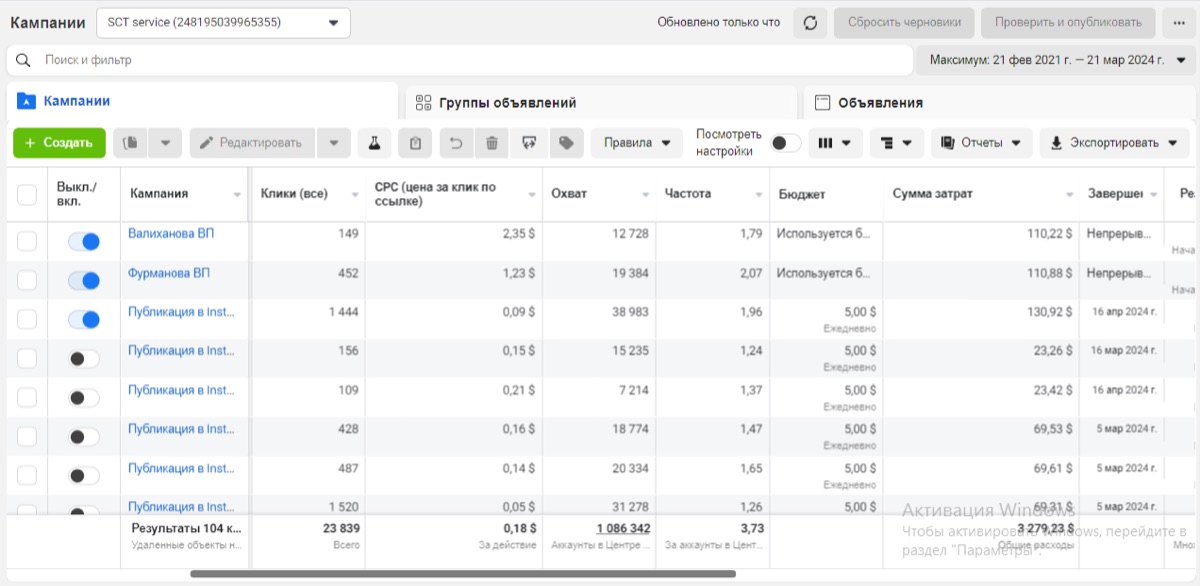The image size is (1200, 586).
Task: Switch to the Группы объявлений tab
Action: point(602,102)
